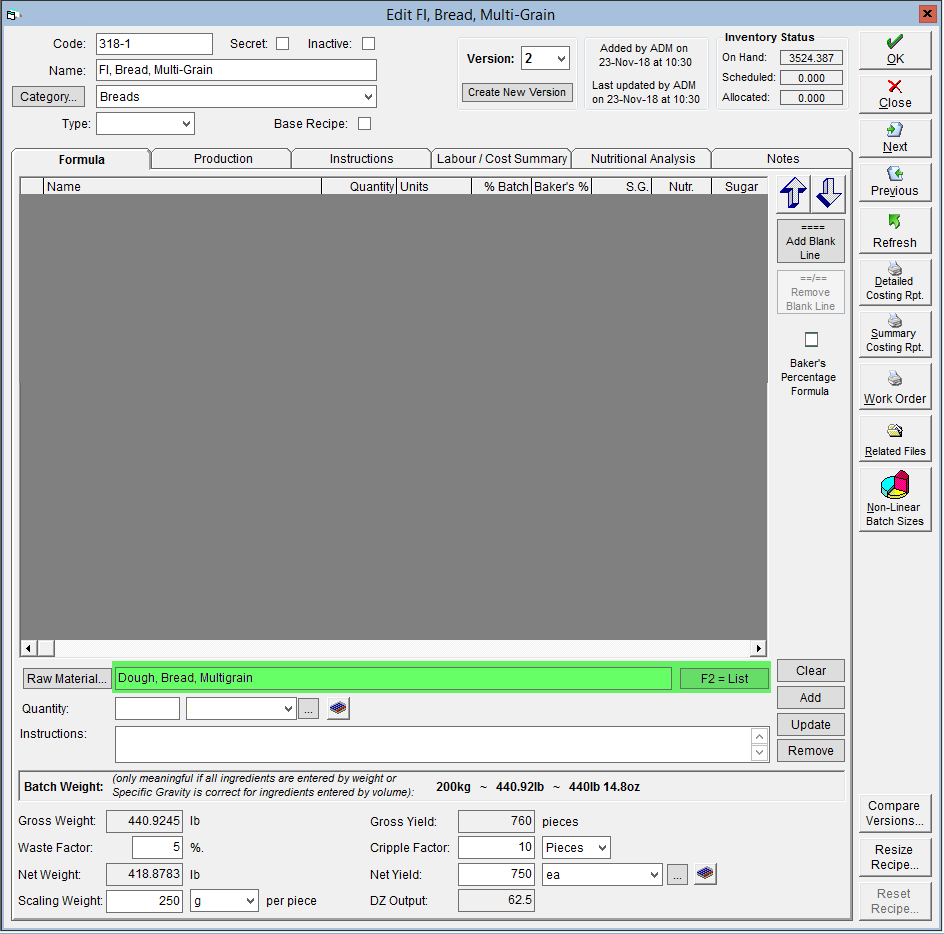Print the Summary Costing Rpt.
The height and width of the screenshot is (934, 944).
(895, 334)
